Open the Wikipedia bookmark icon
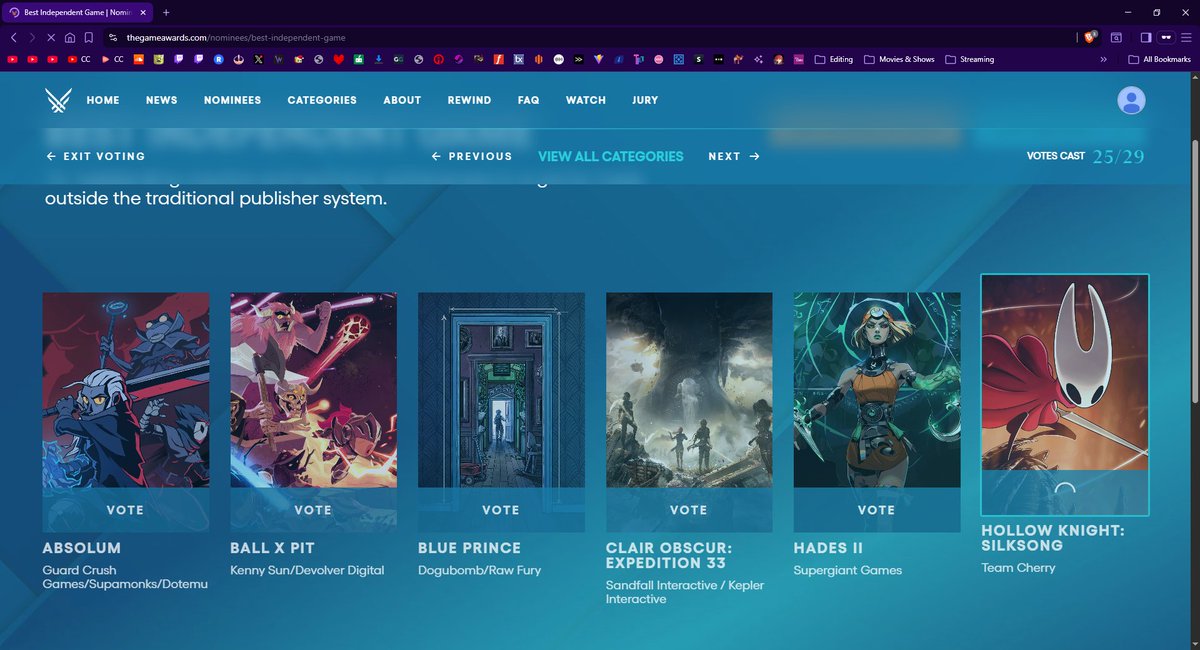Viewport: 1200px width, 650px height. [278, 60]
